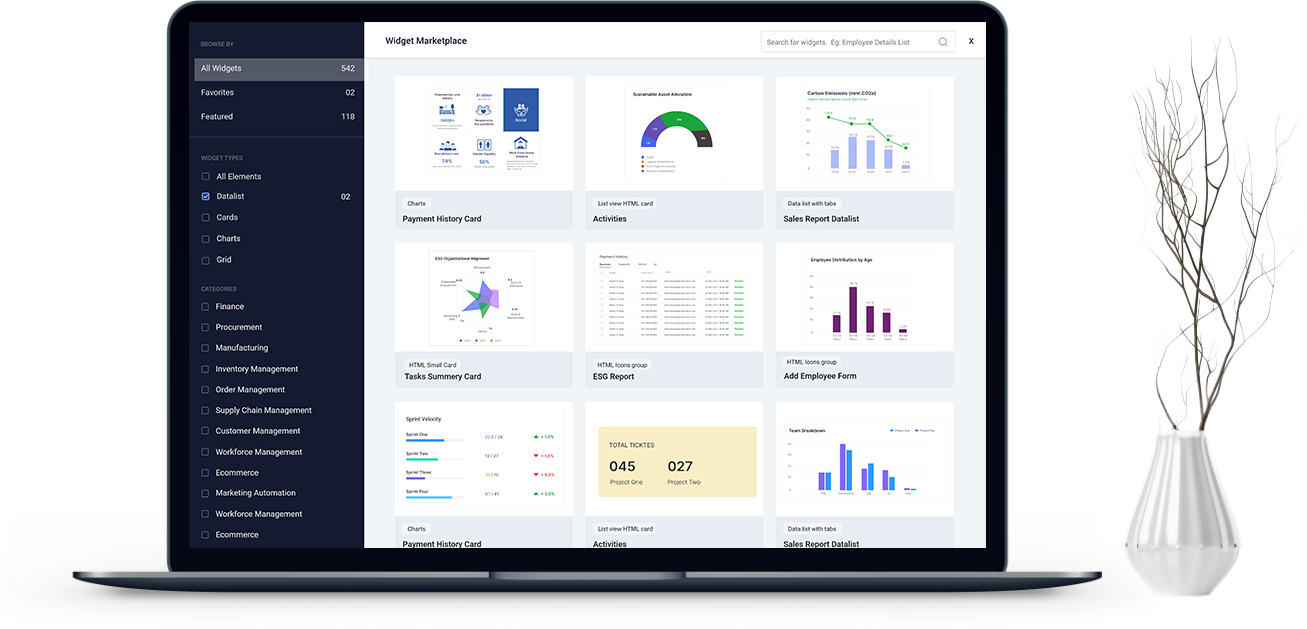This screenshot has width=1307, height=629.
Task: Open the Sustainable Asset Allocation gauge thumbnail
Action: (674, 132)
